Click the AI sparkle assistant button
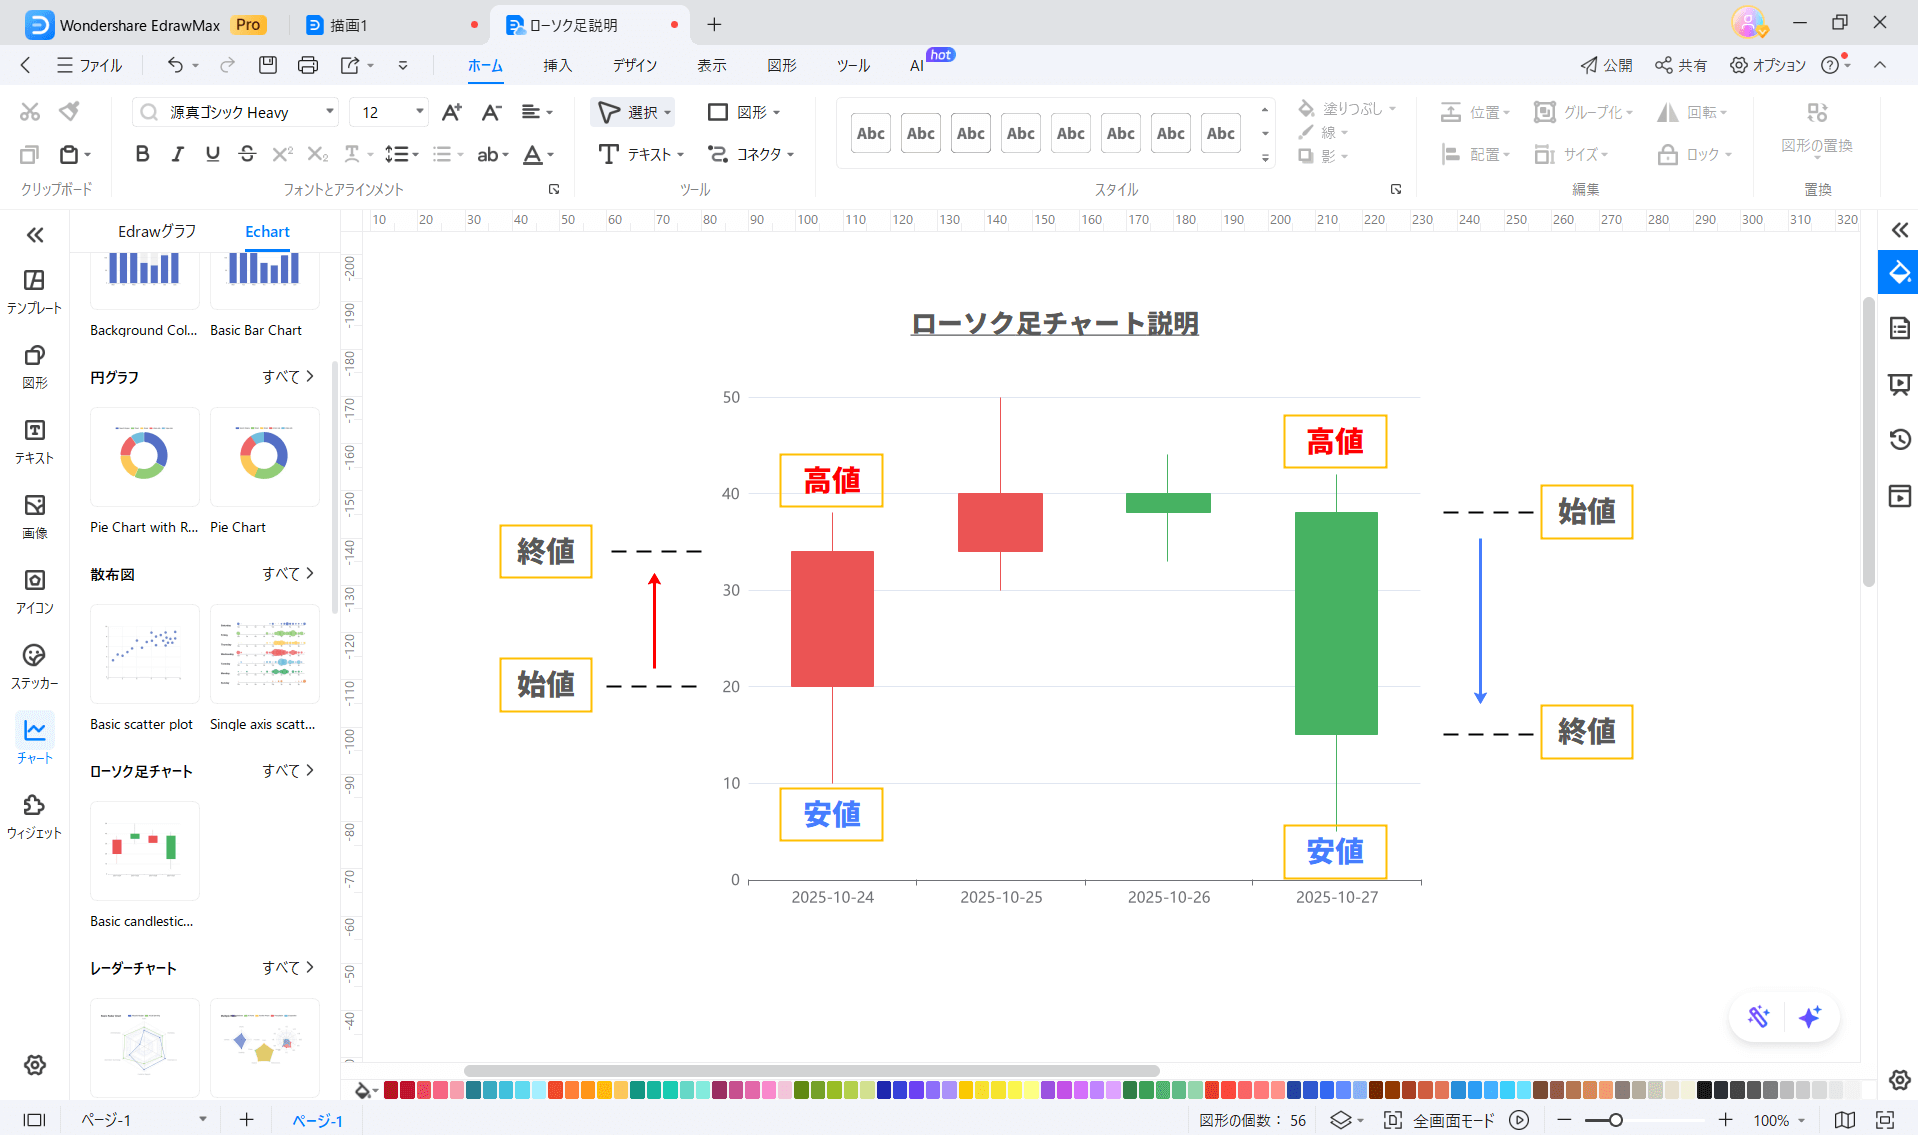1918x1135 pixels. coord(1809,1017)
